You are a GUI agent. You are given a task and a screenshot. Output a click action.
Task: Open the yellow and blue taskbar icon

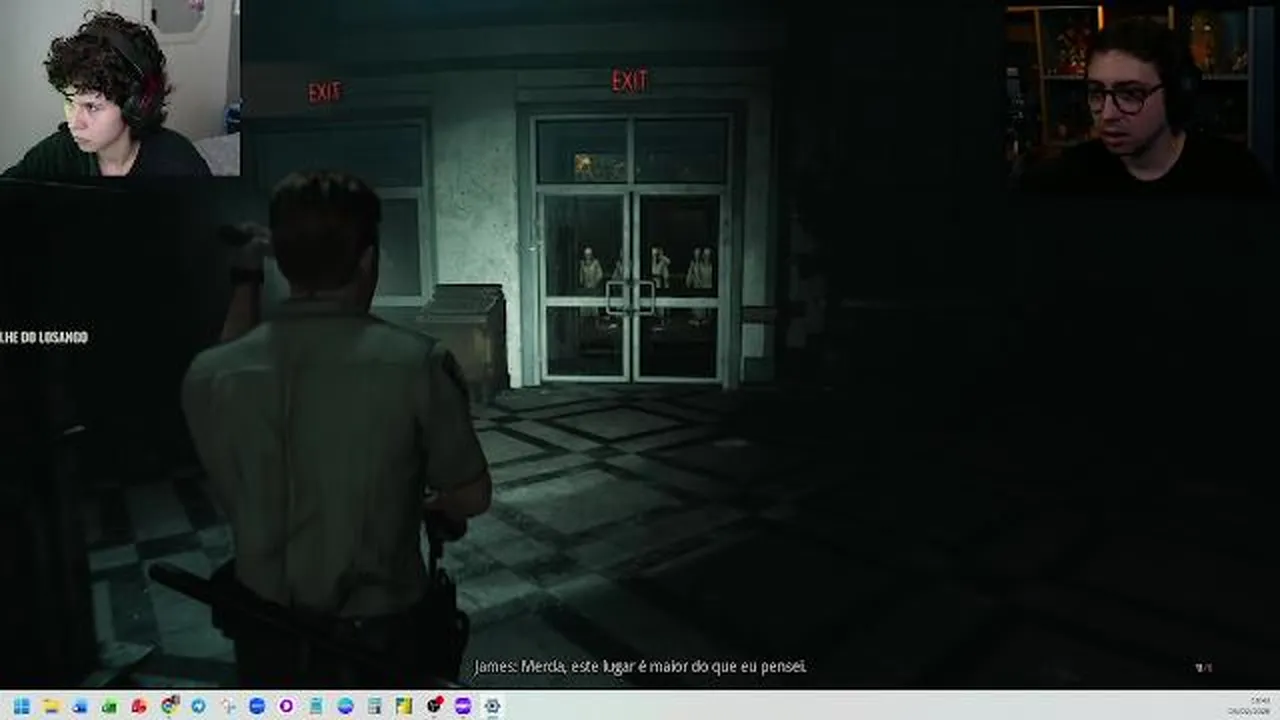(x=404, y=706)
